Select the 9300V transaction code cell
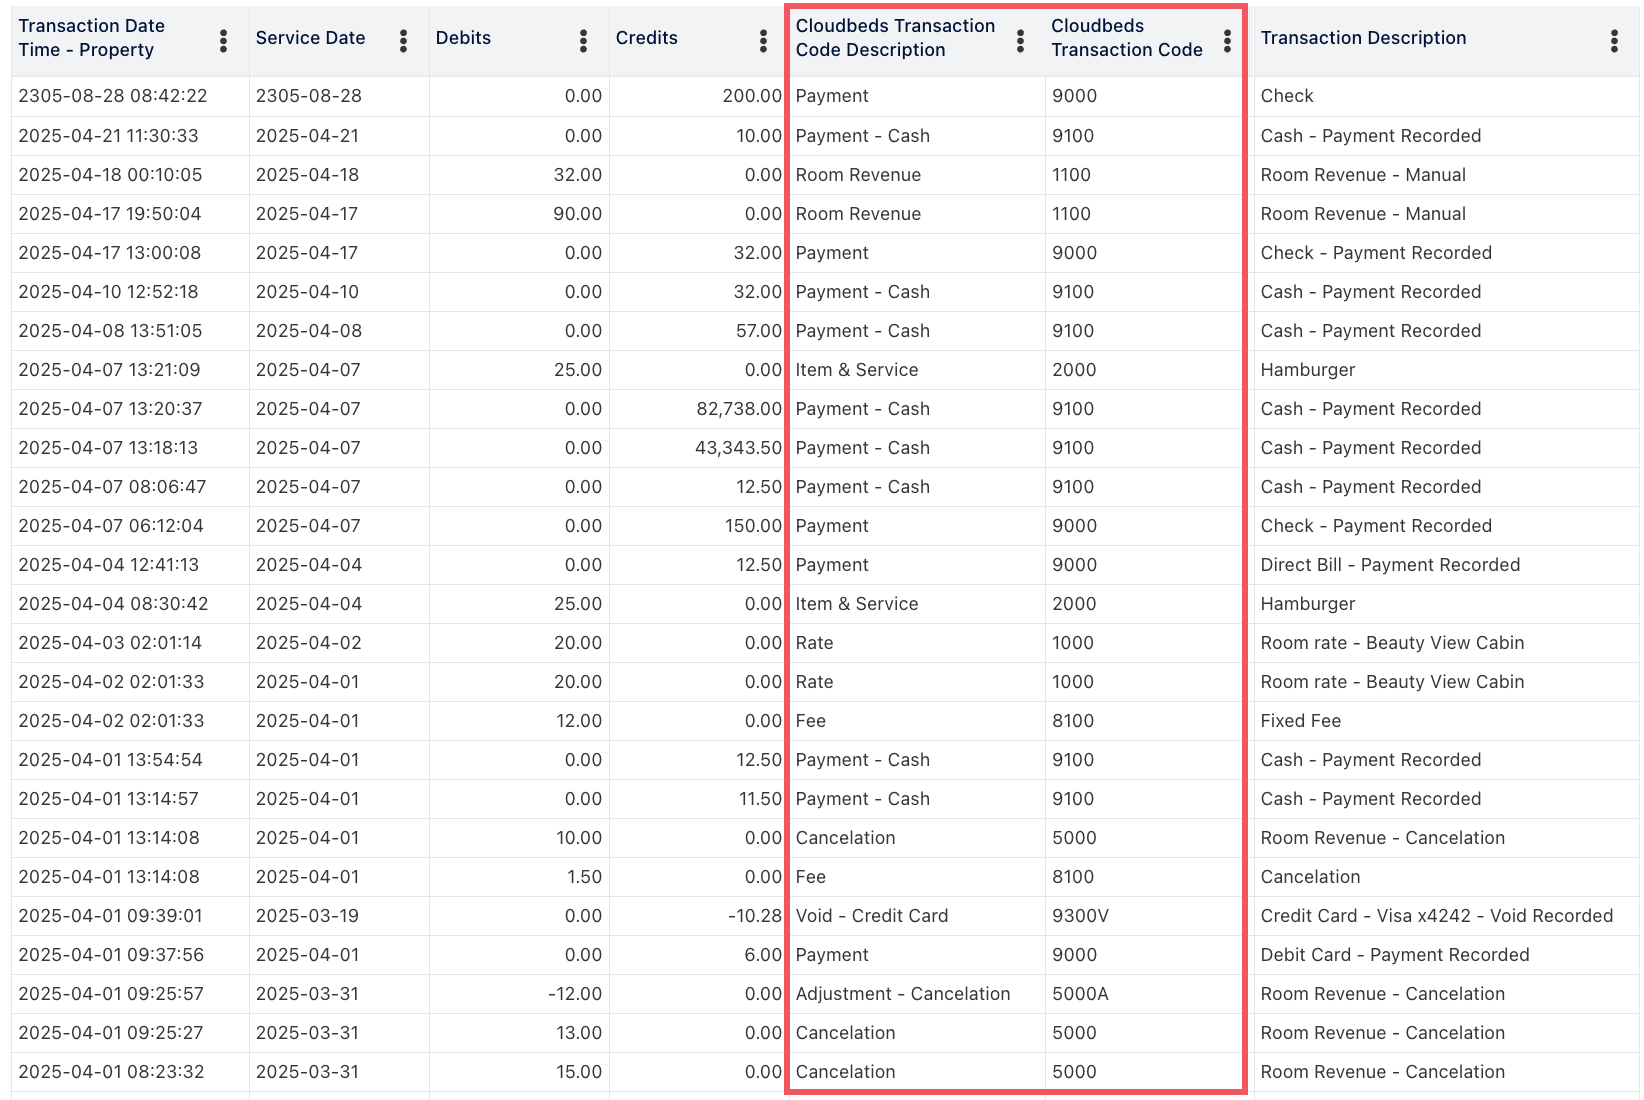The width and height of the screenshot is (1644, 1100). [x=1080, y=916]
